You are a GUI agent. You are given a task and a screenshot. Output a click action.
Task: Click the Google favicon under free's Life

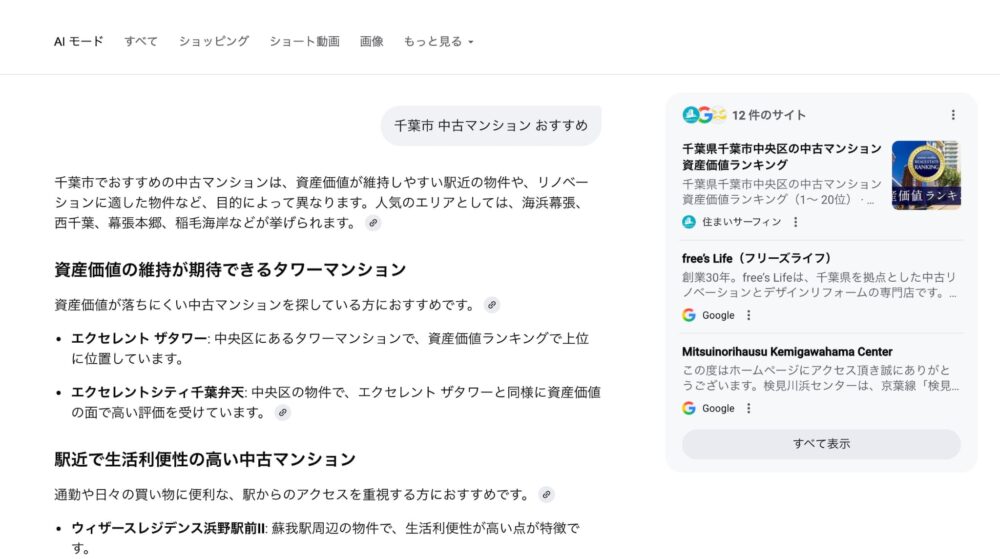pyautogui.click(x=689, y=315)
